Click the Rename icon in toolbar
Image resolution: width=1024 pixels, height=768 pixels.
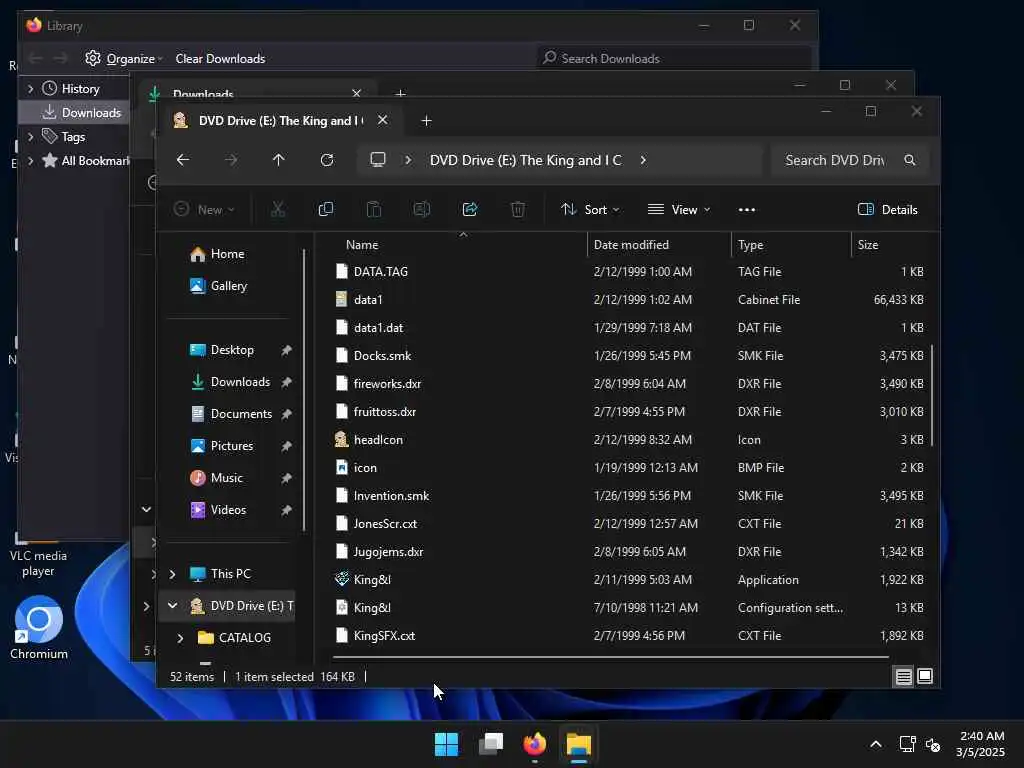click(x=421, y=210)
